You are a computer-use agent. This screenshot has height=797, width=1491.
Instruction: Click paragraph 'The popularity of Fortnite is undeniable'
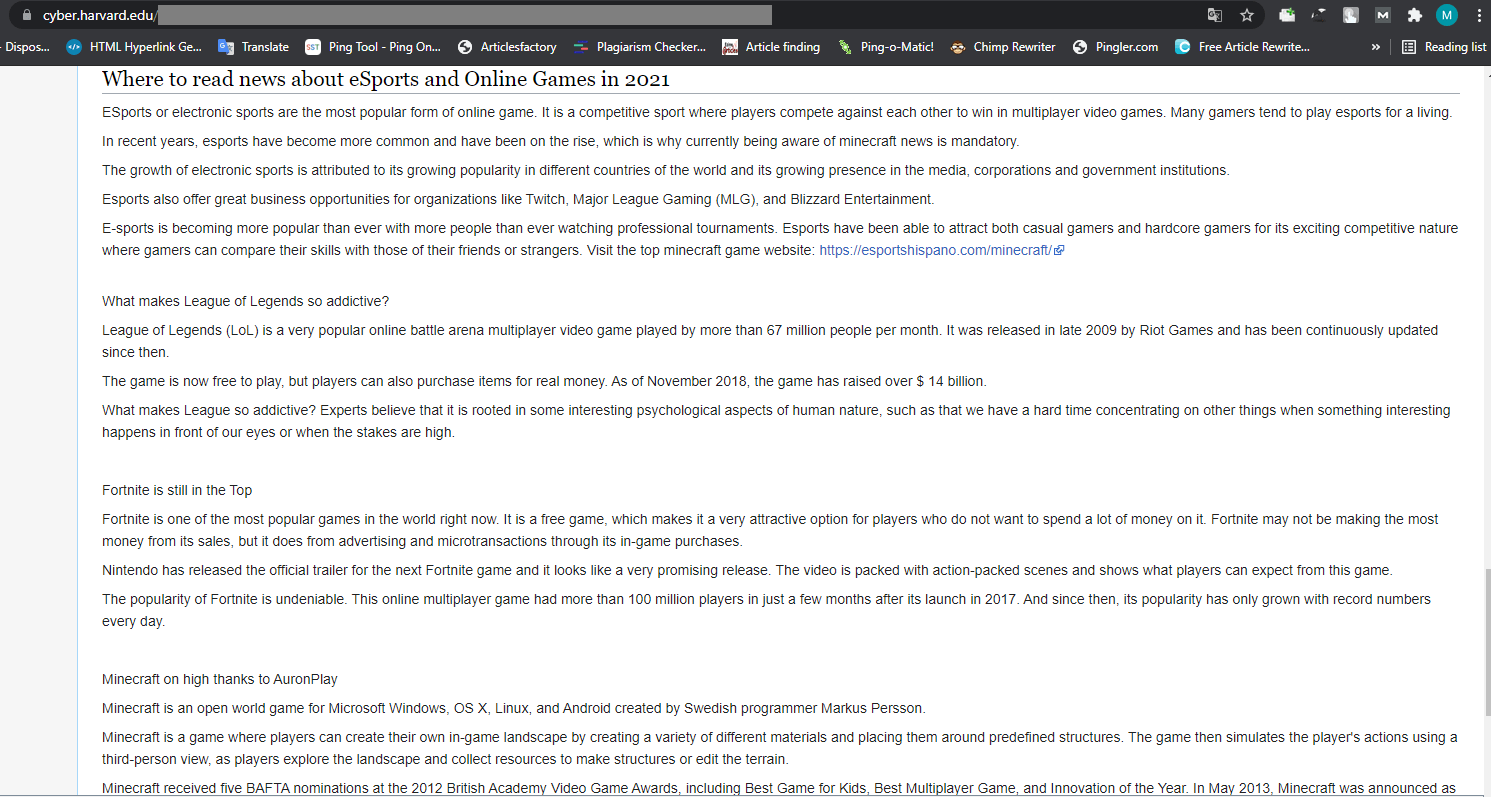tap(766, 610)
